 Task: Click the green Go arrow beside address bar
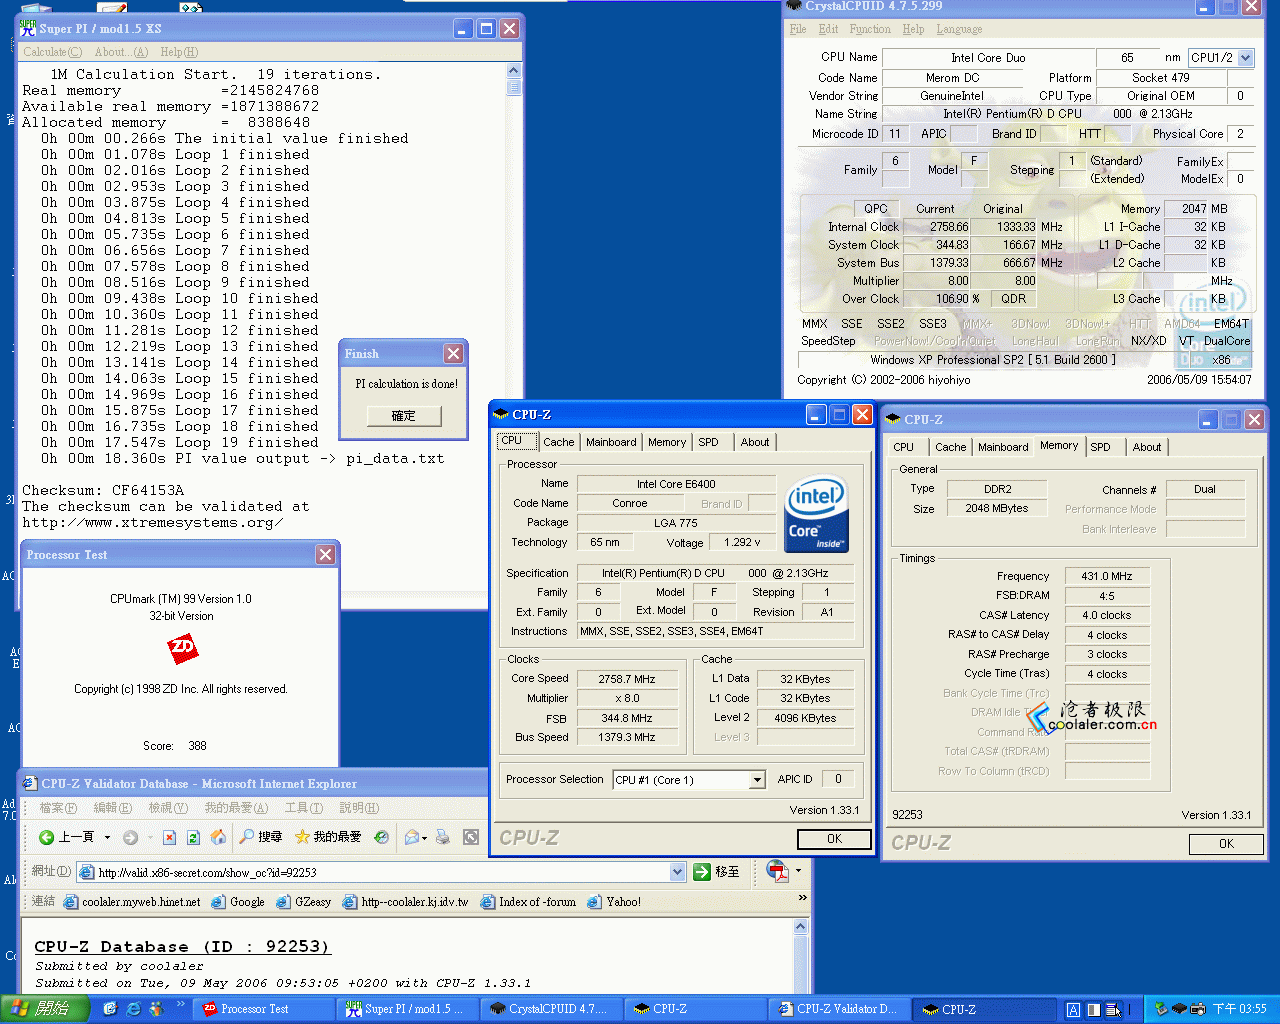coord(702,872)
